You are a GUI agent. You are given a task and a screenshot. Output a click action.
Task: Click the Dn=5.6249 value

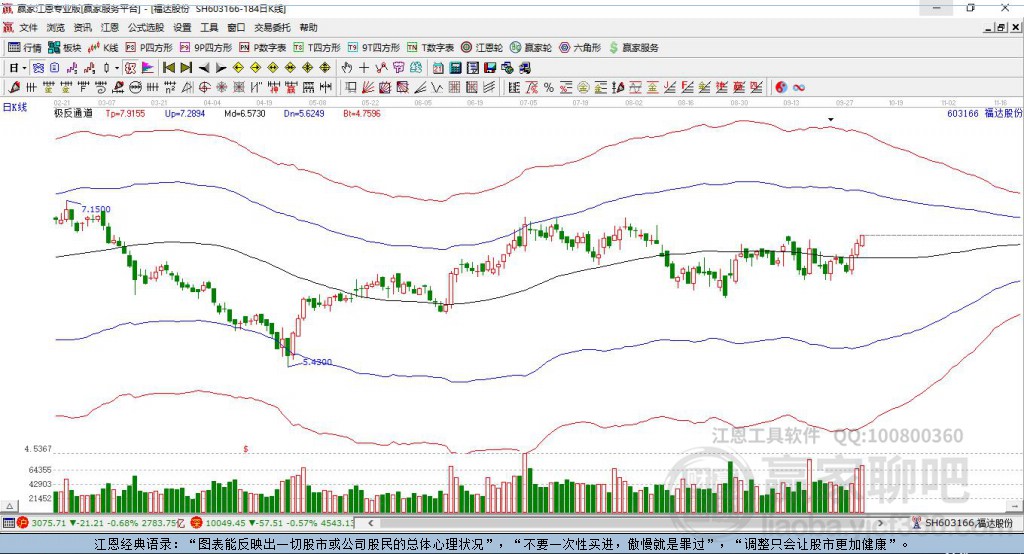point(304,114)
